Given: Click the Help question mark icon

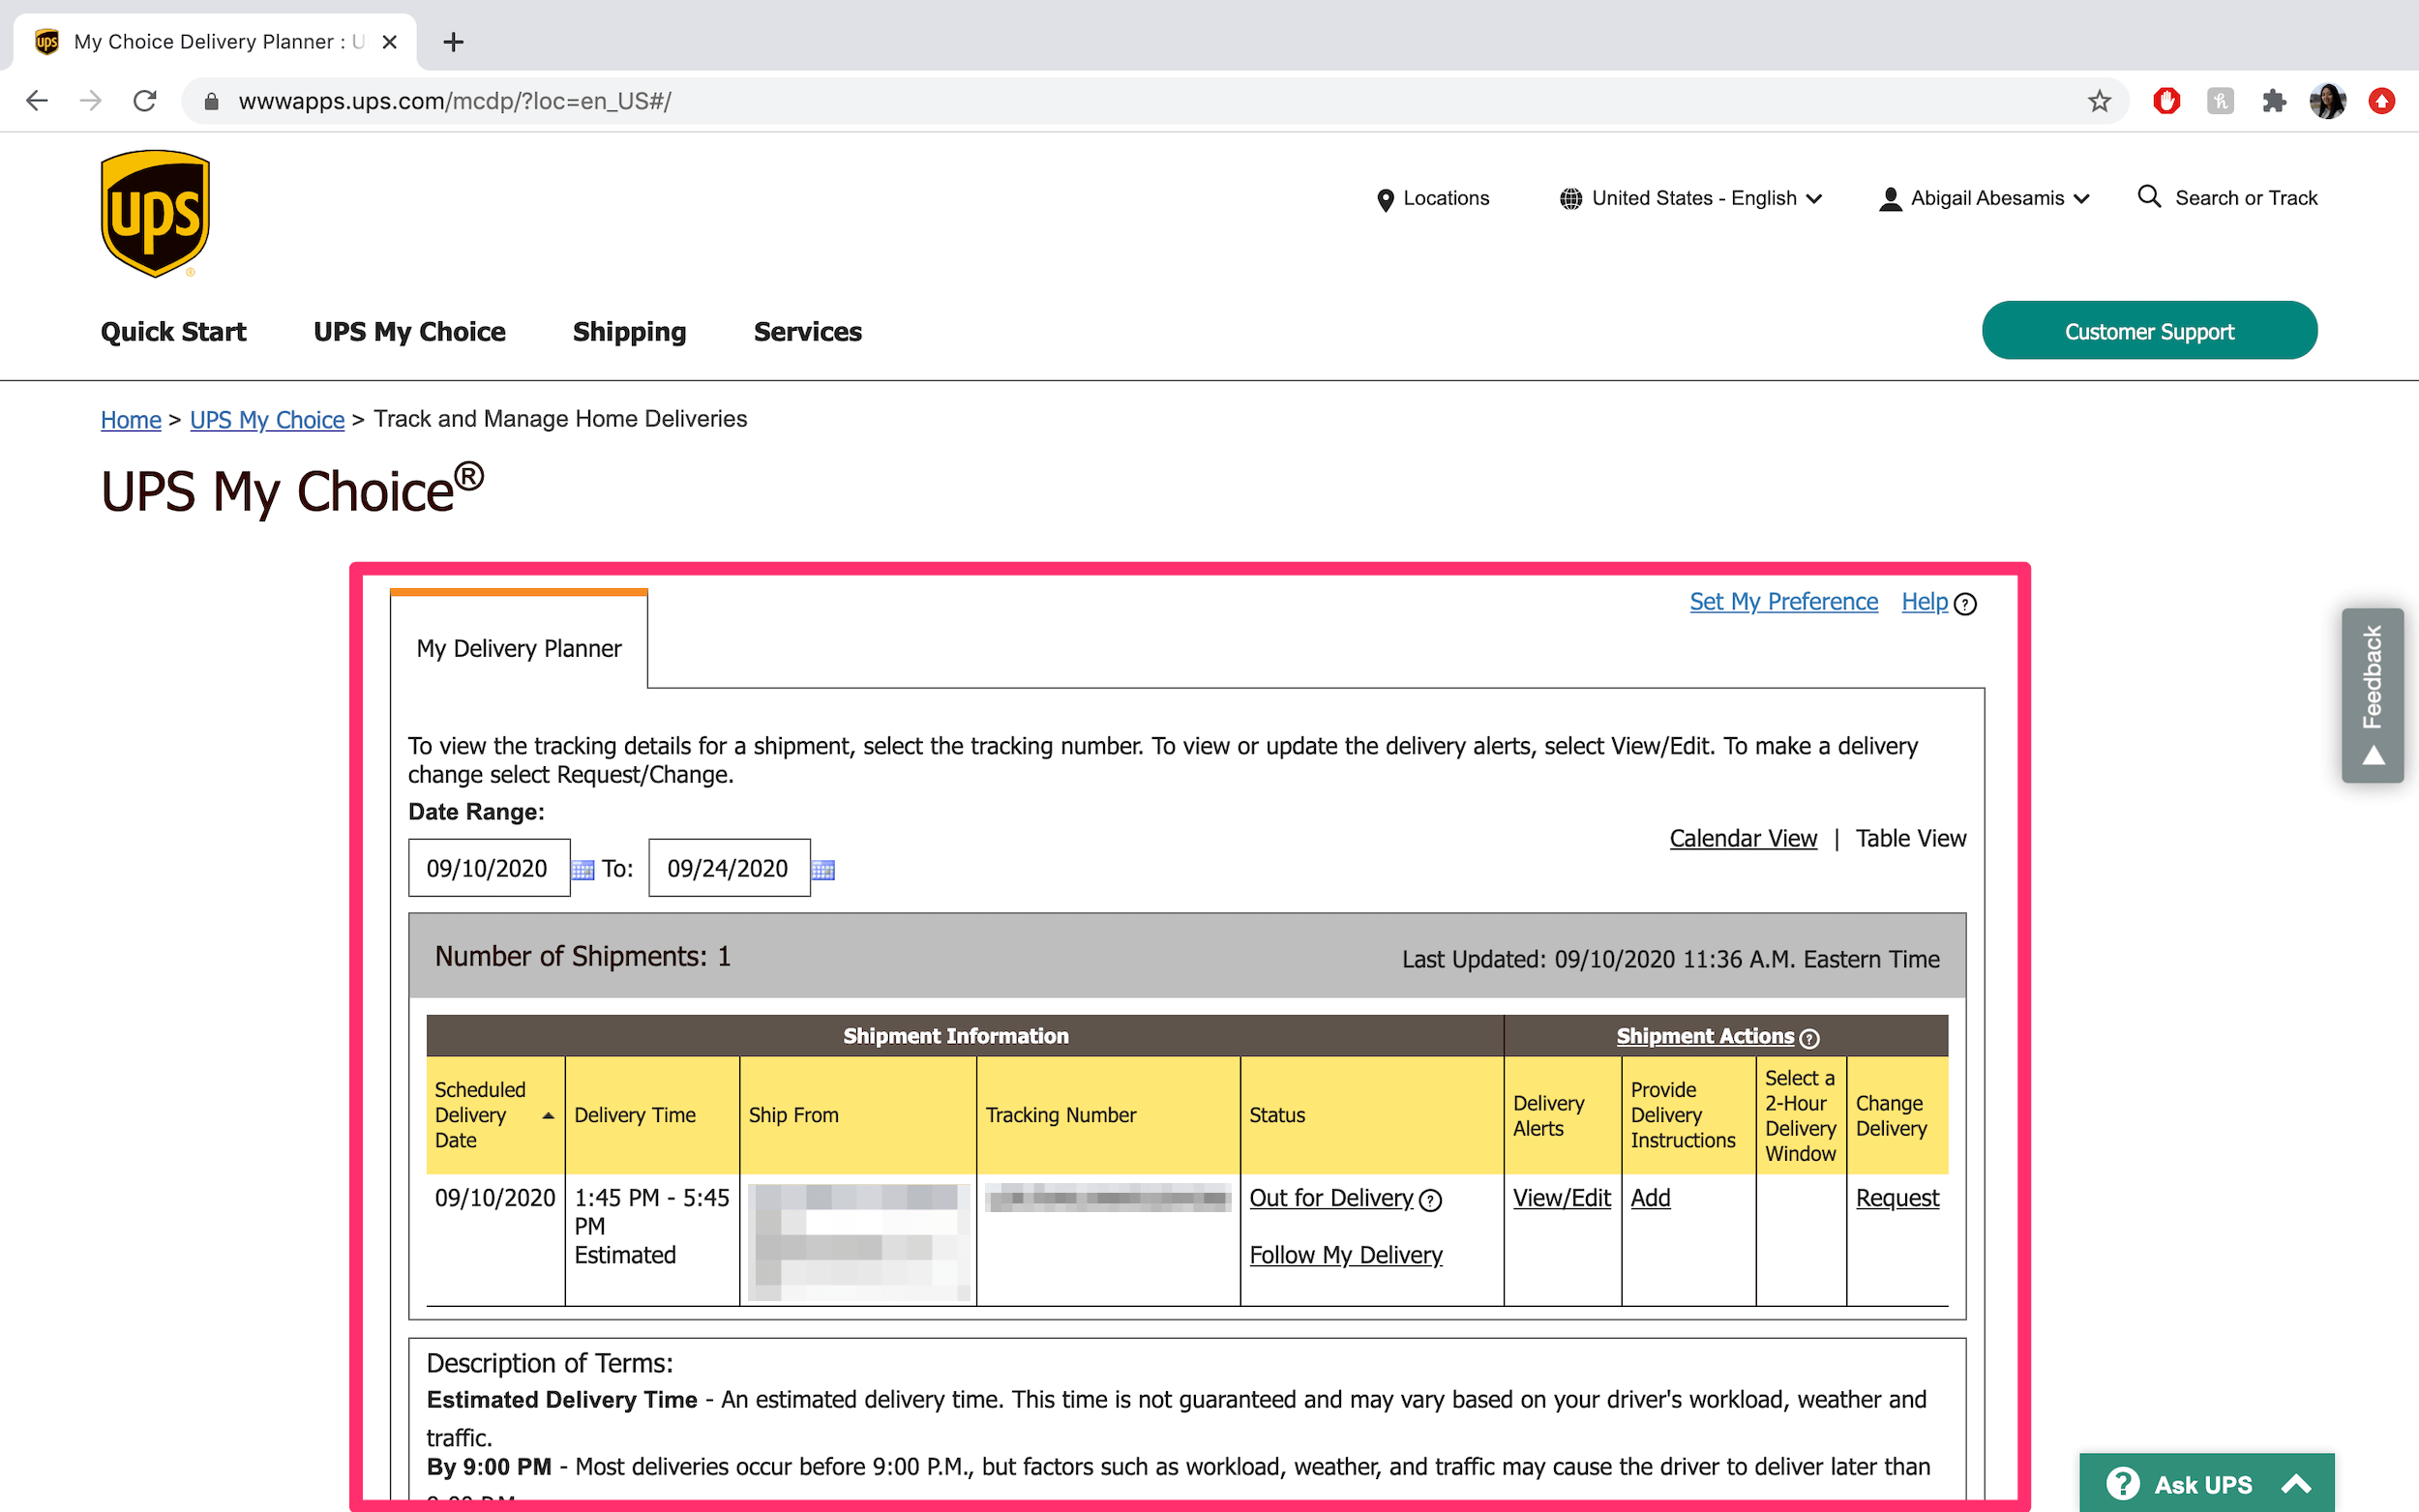Looking at the screenshot, I should pos(1965,604).
